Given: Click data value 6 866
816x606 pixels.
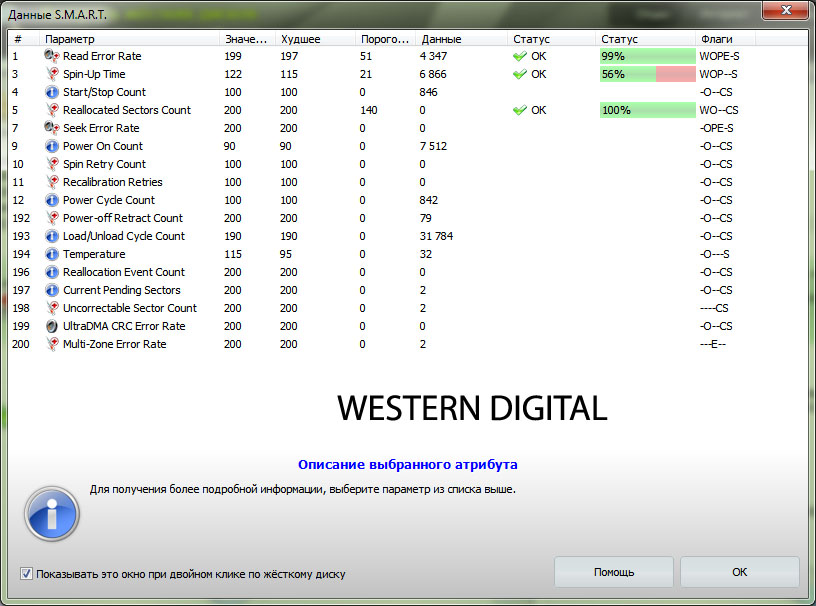Looking at the screenshot, I should tap(433, 74).
